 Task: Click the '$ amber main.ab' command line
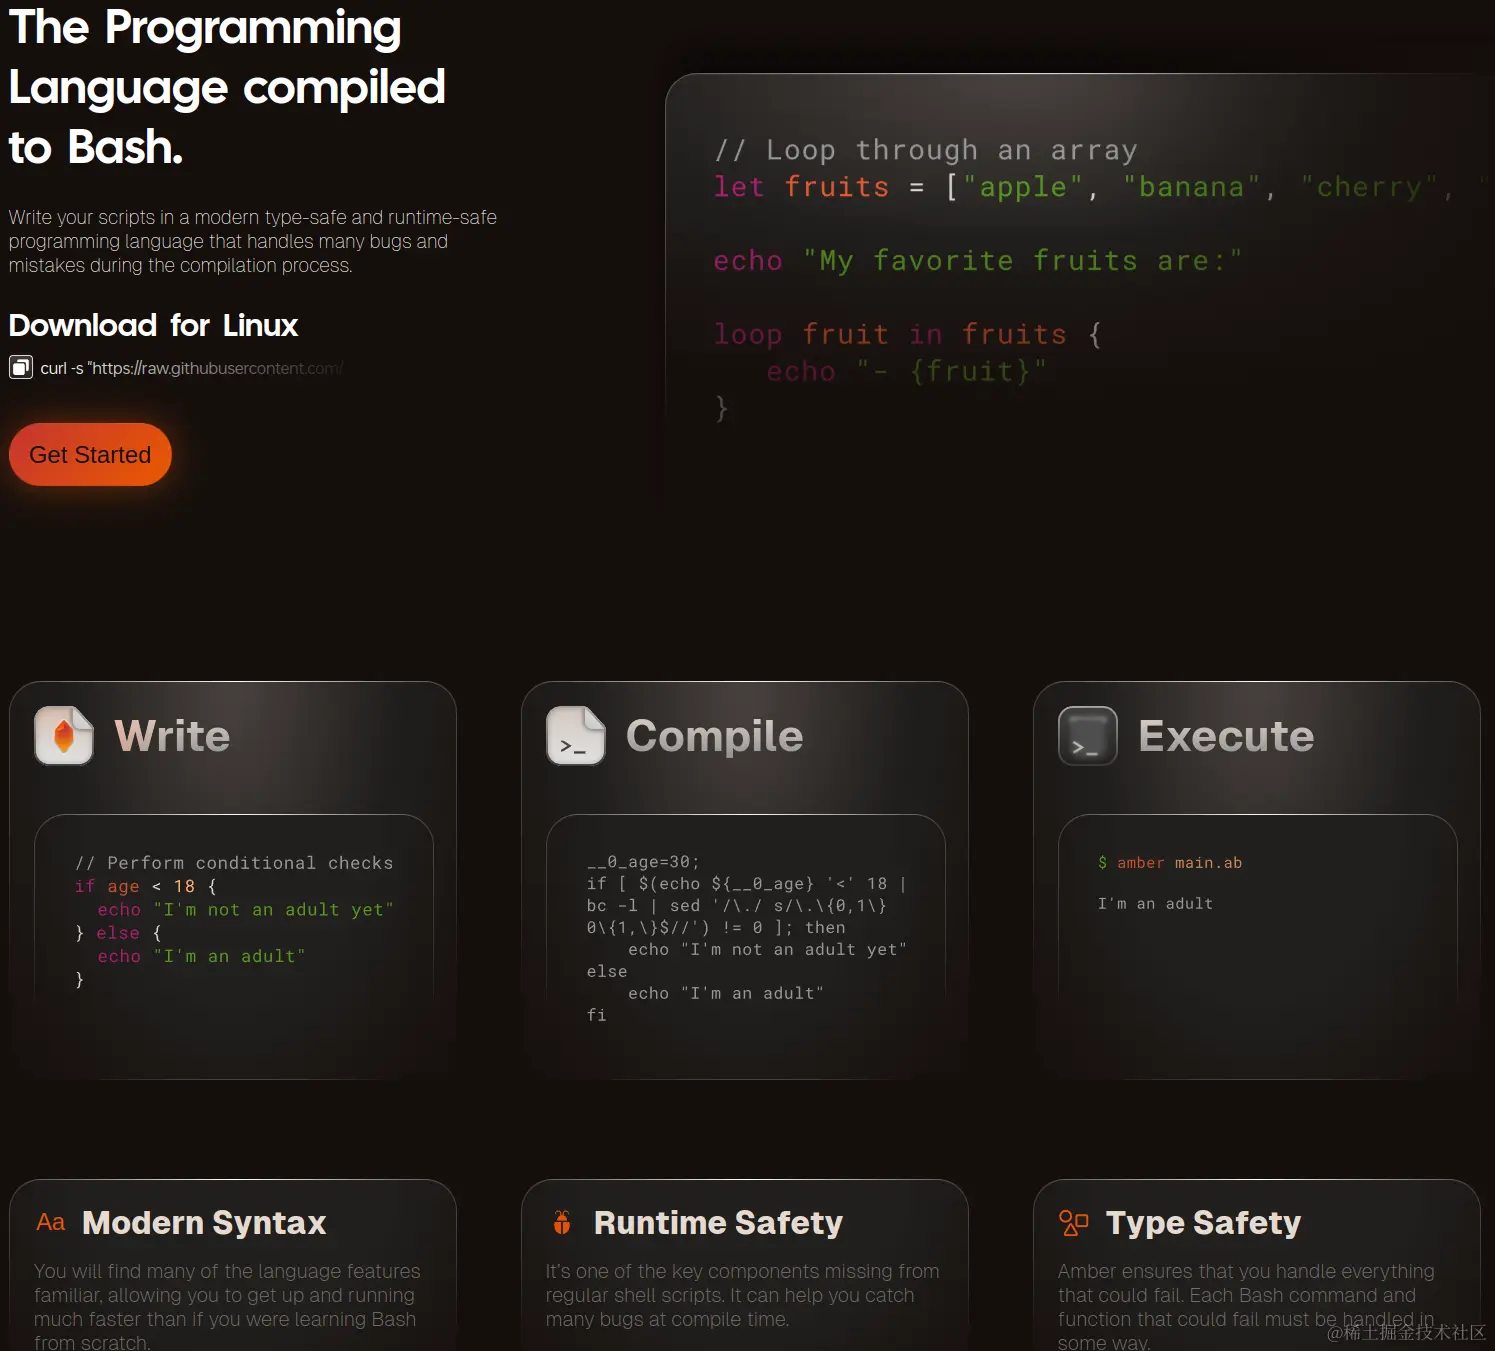(1170, 863)
